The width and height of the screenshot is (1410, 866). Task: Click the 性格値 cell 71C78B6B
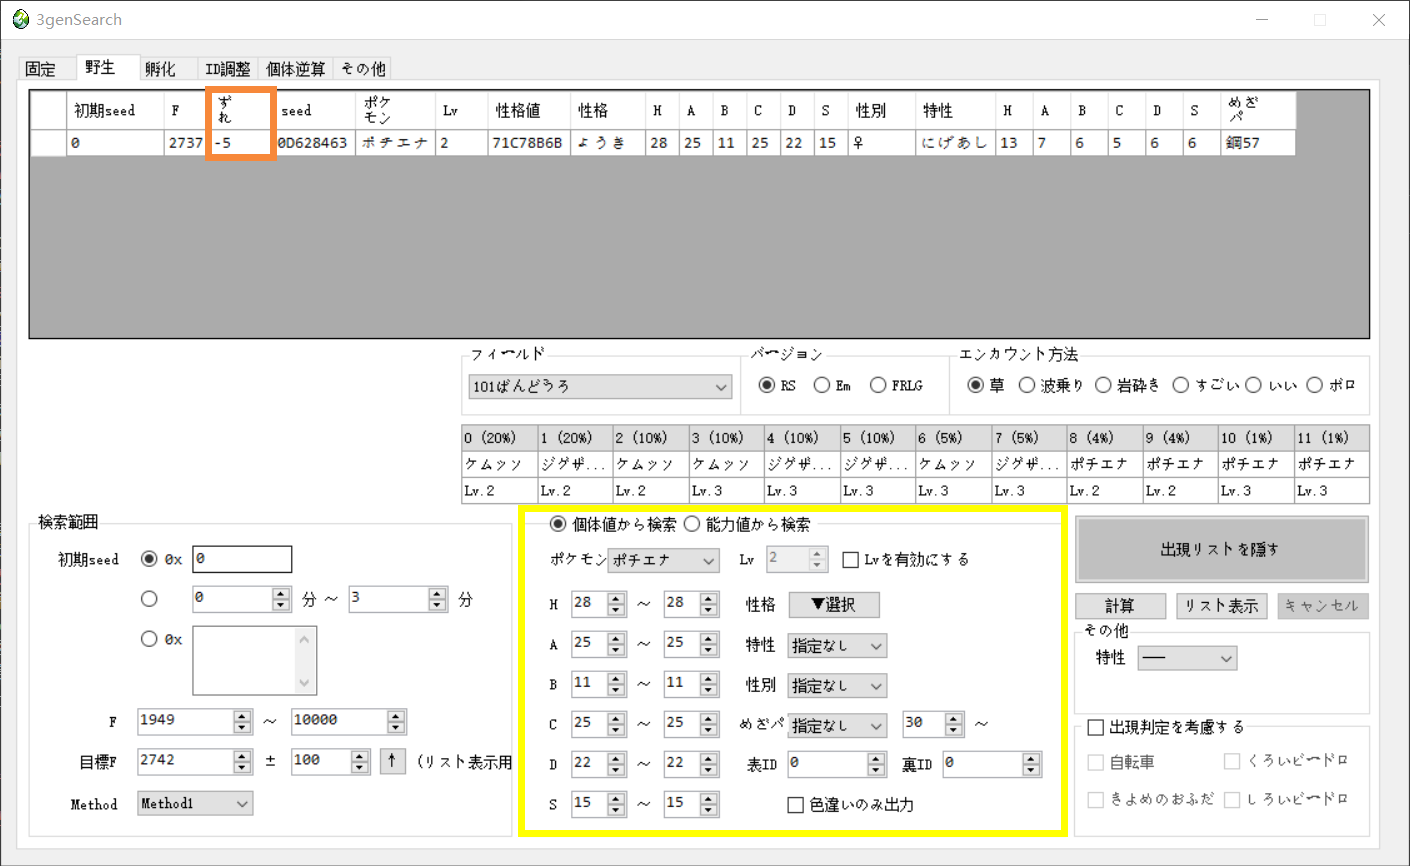(529, 143)
